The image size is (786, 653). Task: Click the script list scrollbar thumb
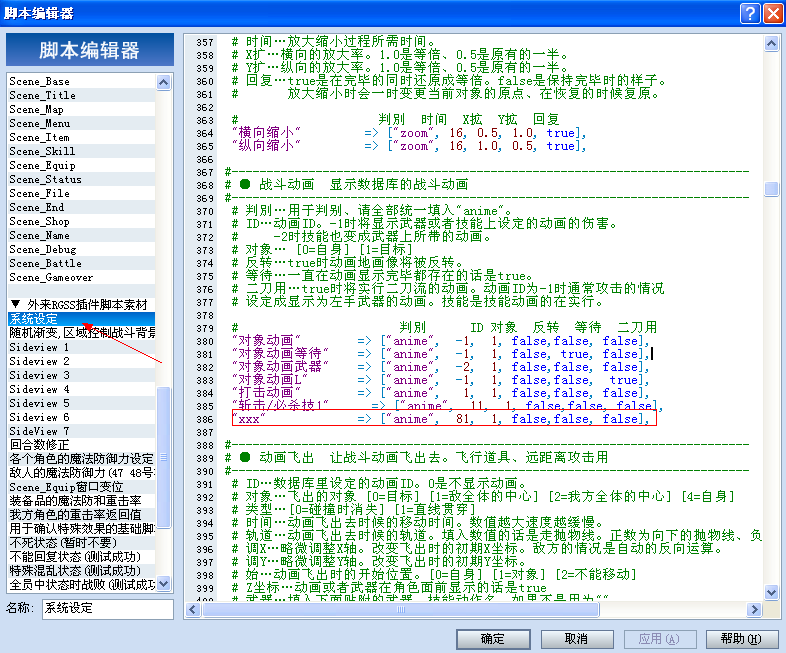pyautogui.click(x=163, y=457)
